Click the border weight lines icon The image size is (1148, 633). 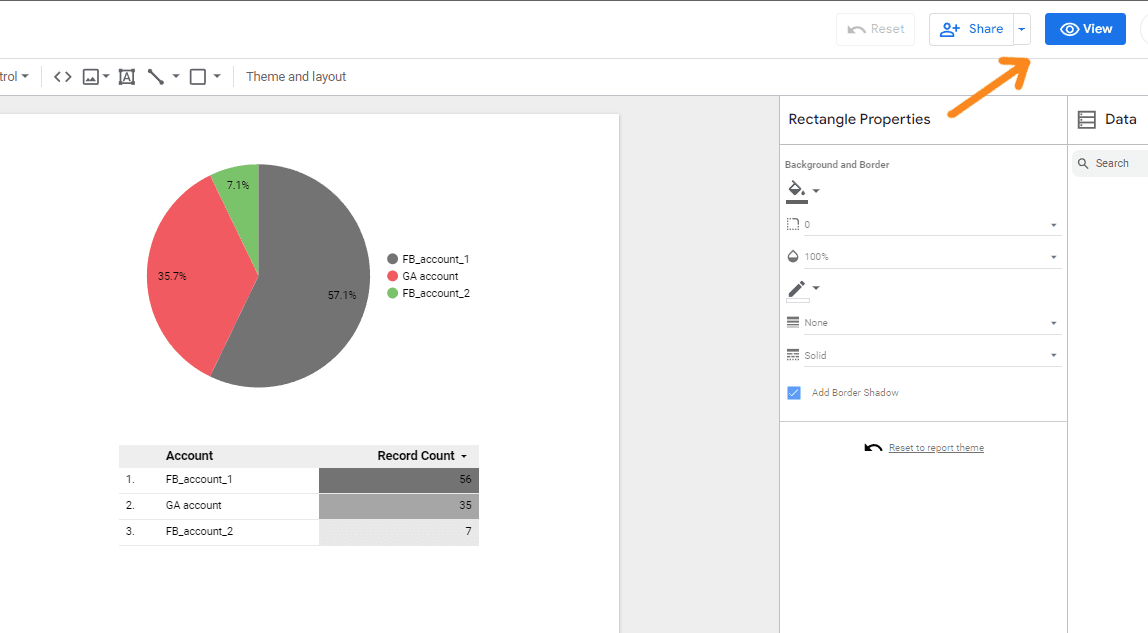coord(793,322)
